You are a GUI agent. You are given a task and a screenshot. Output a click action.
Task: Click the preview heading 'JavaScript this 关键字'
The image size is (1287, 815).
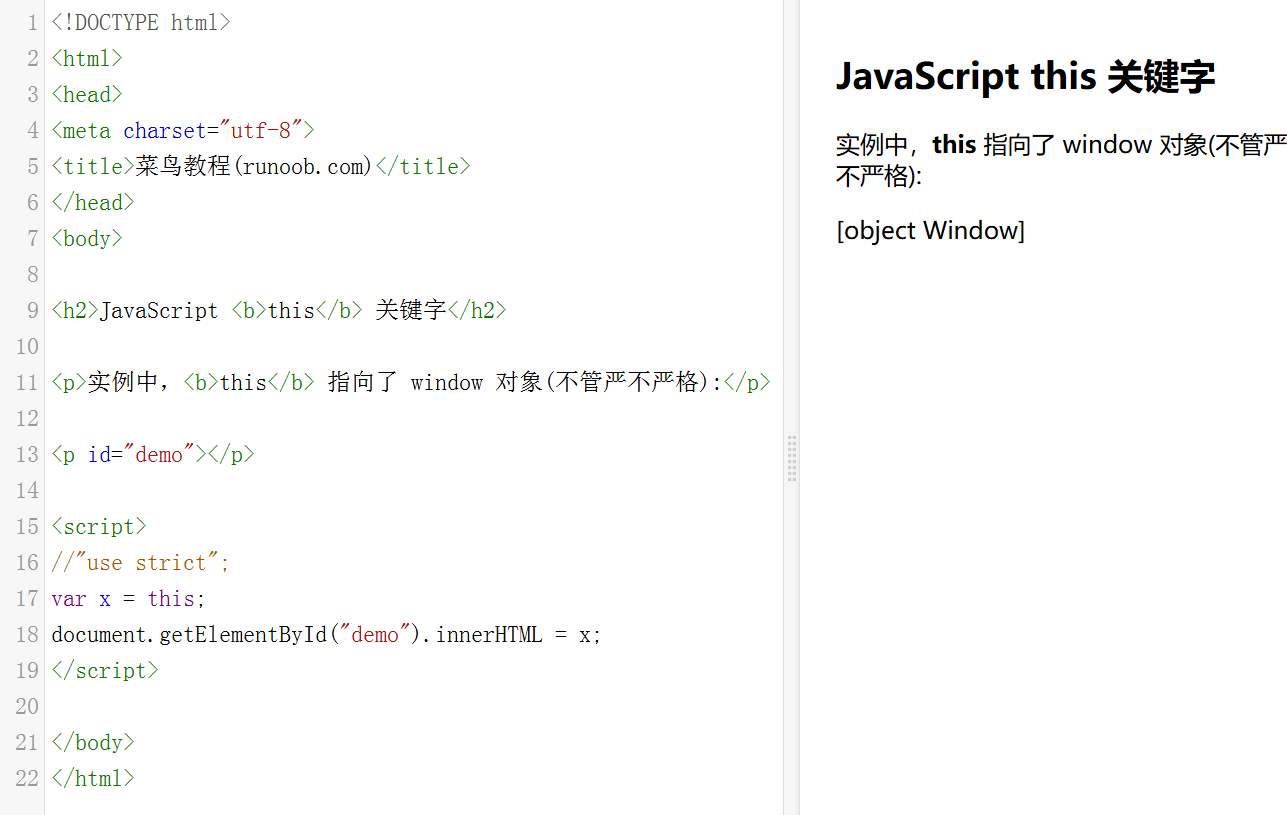pyautogui.click(x=1025, y=76)
